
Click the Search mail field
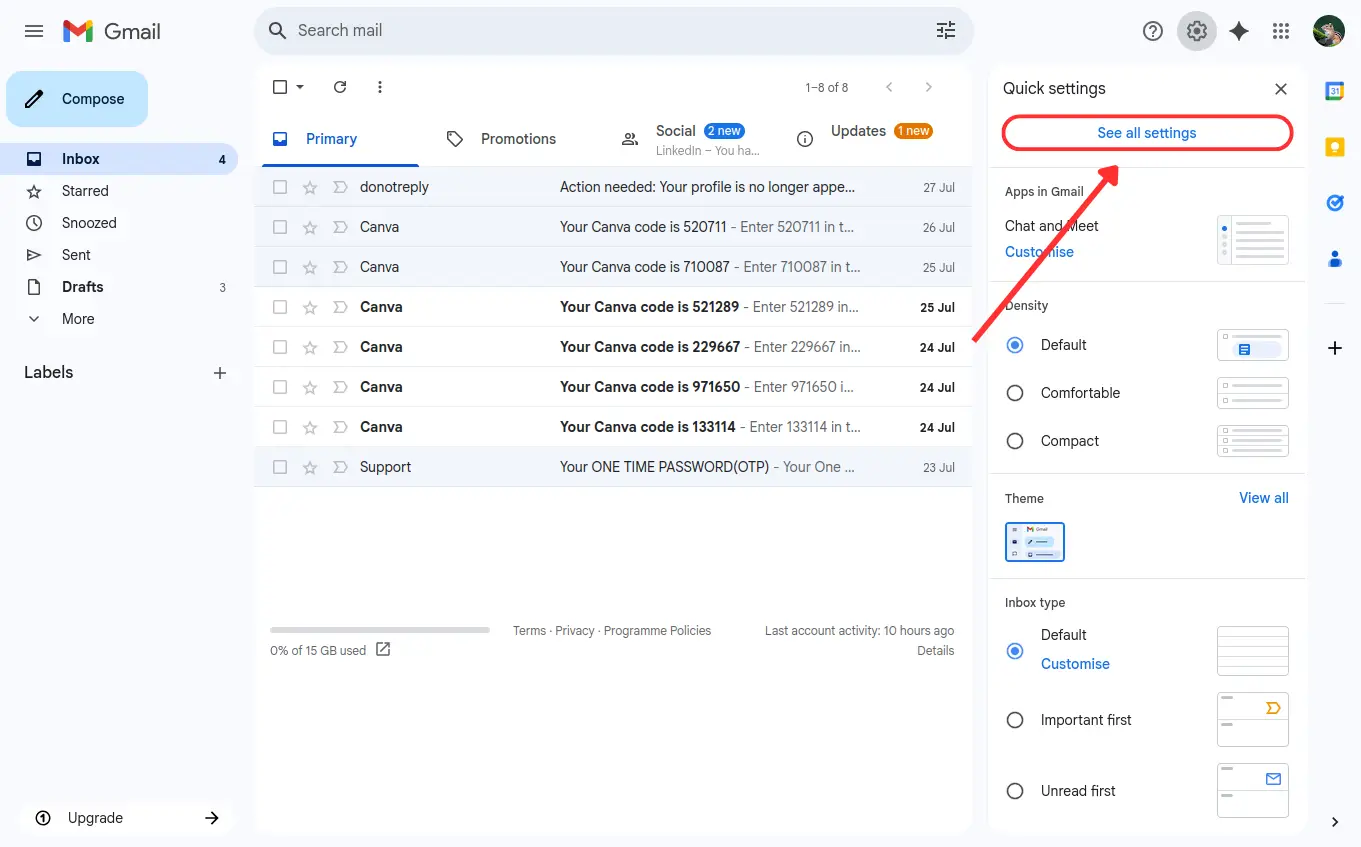[x=600, y=31]
